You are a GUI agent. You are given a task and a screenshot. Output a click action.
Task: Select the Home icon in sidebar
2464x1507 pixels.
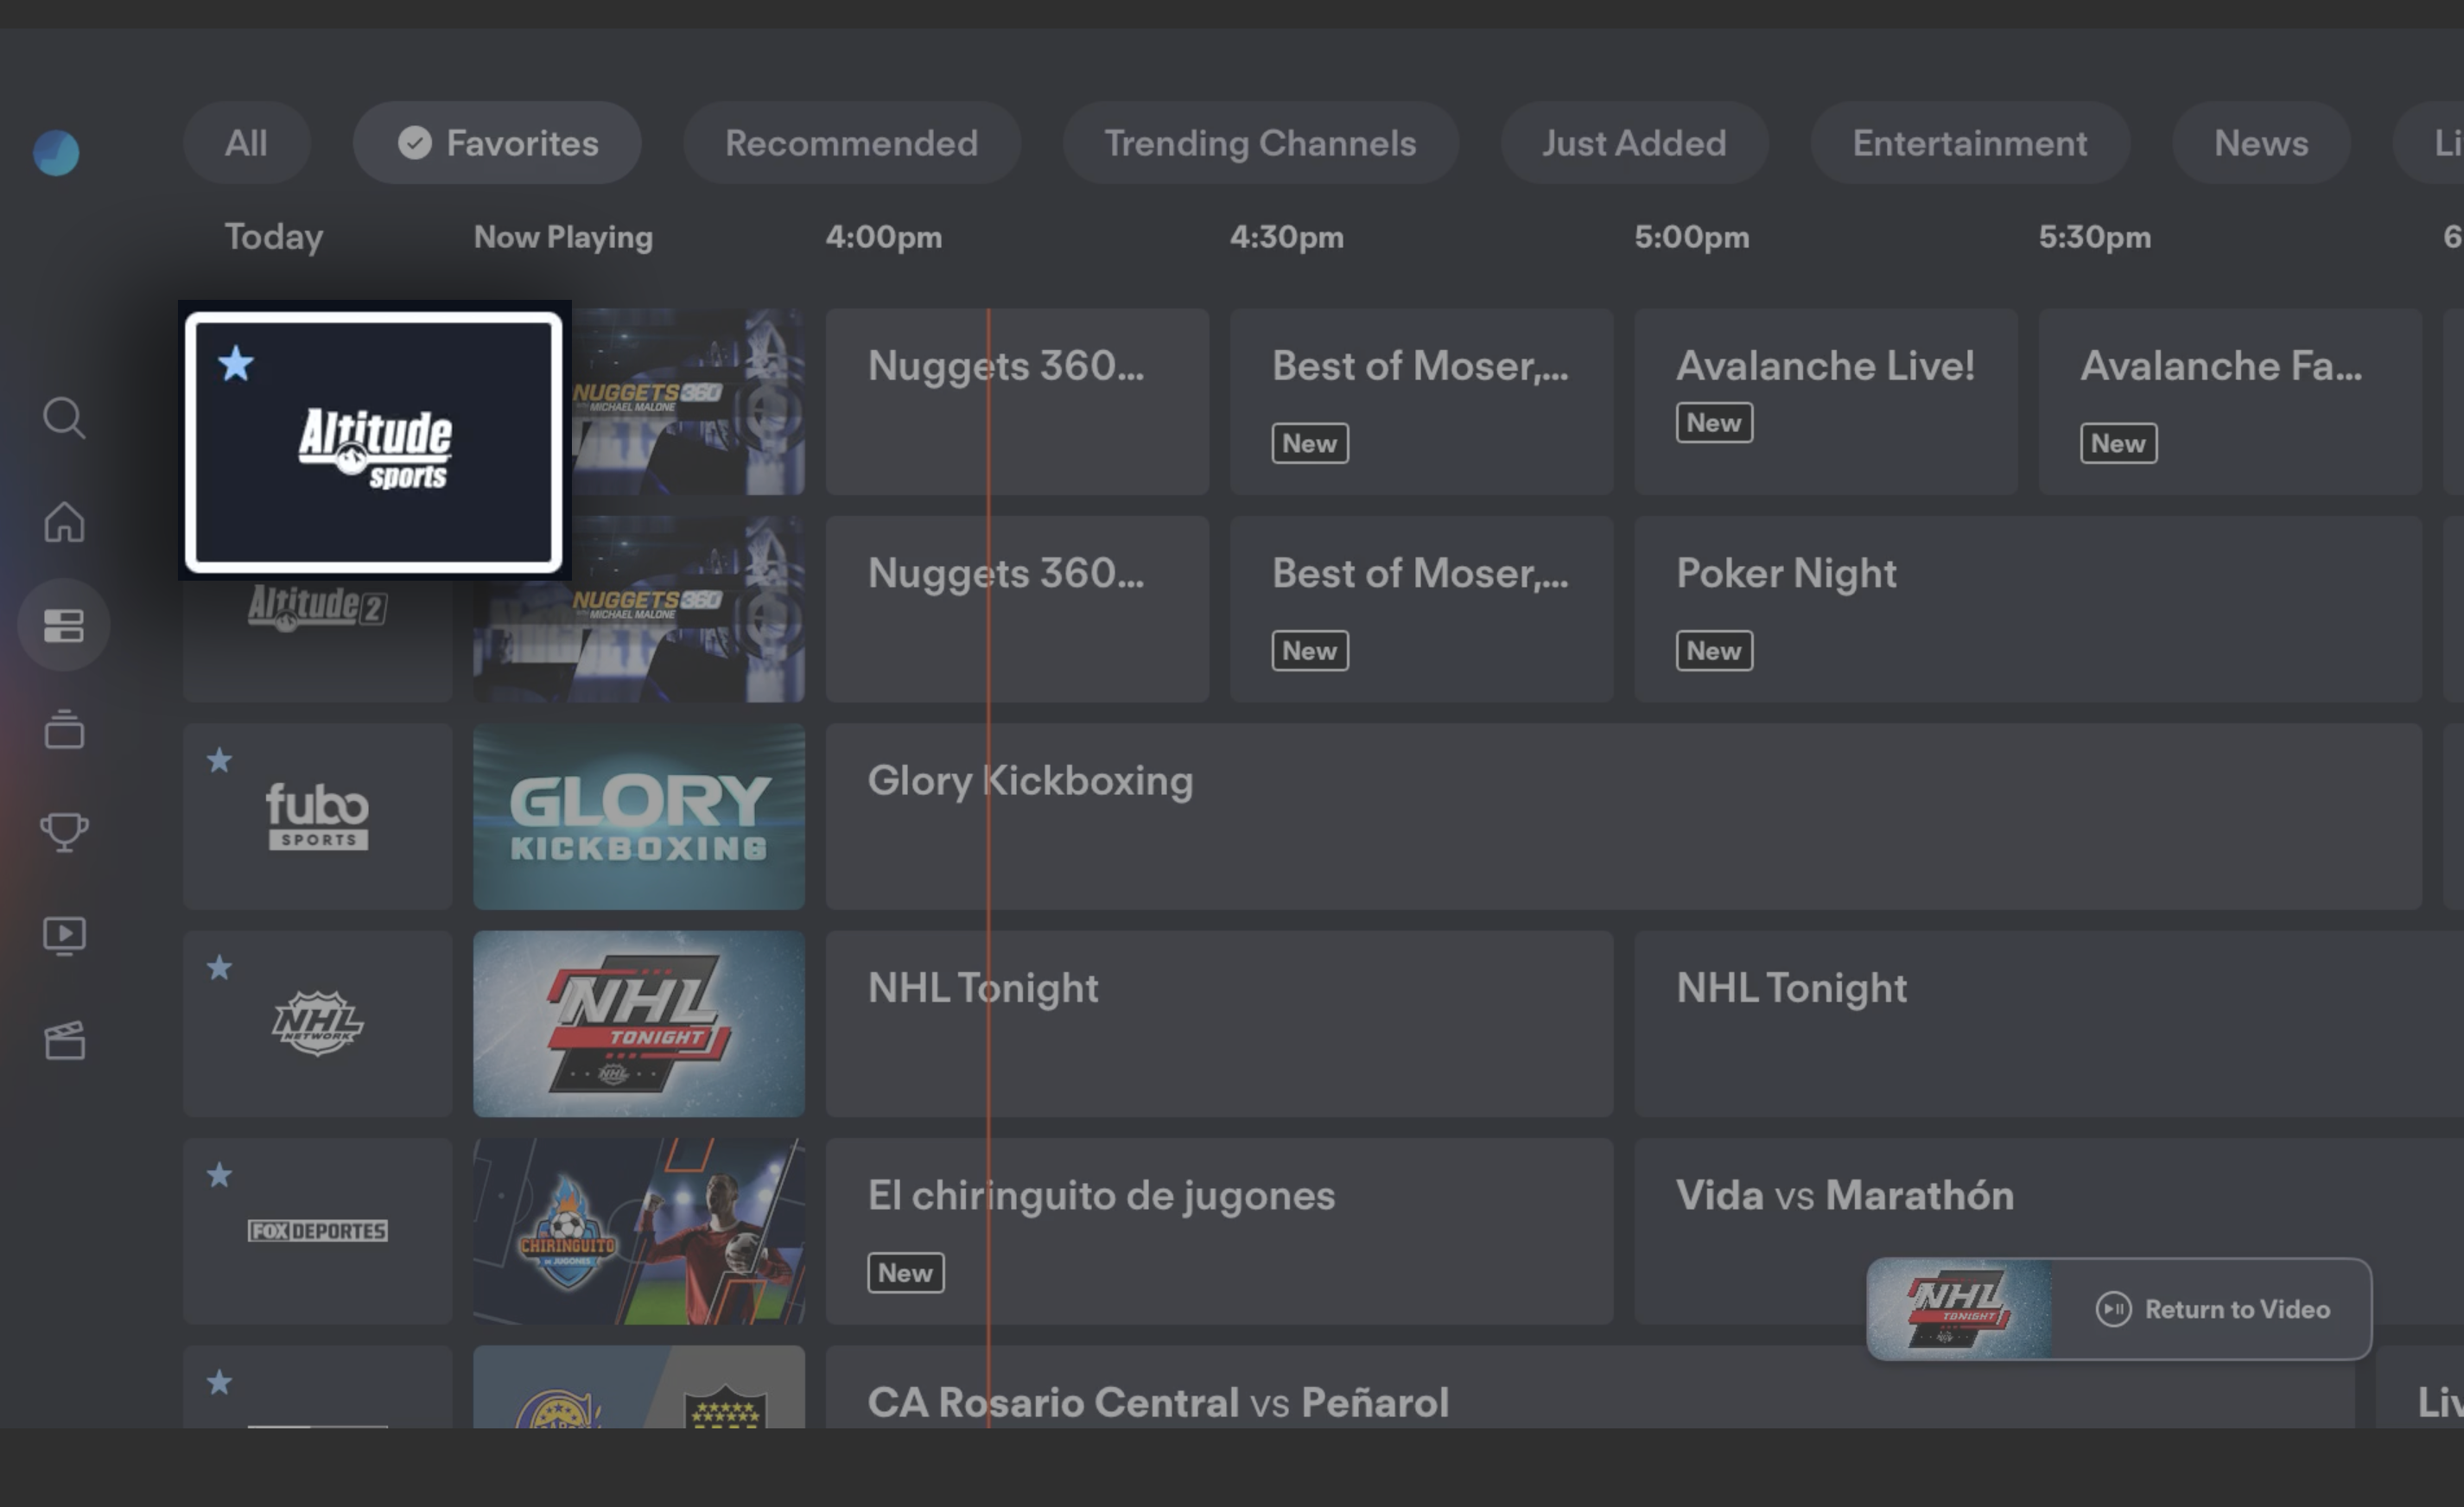(x=65, y=521)
